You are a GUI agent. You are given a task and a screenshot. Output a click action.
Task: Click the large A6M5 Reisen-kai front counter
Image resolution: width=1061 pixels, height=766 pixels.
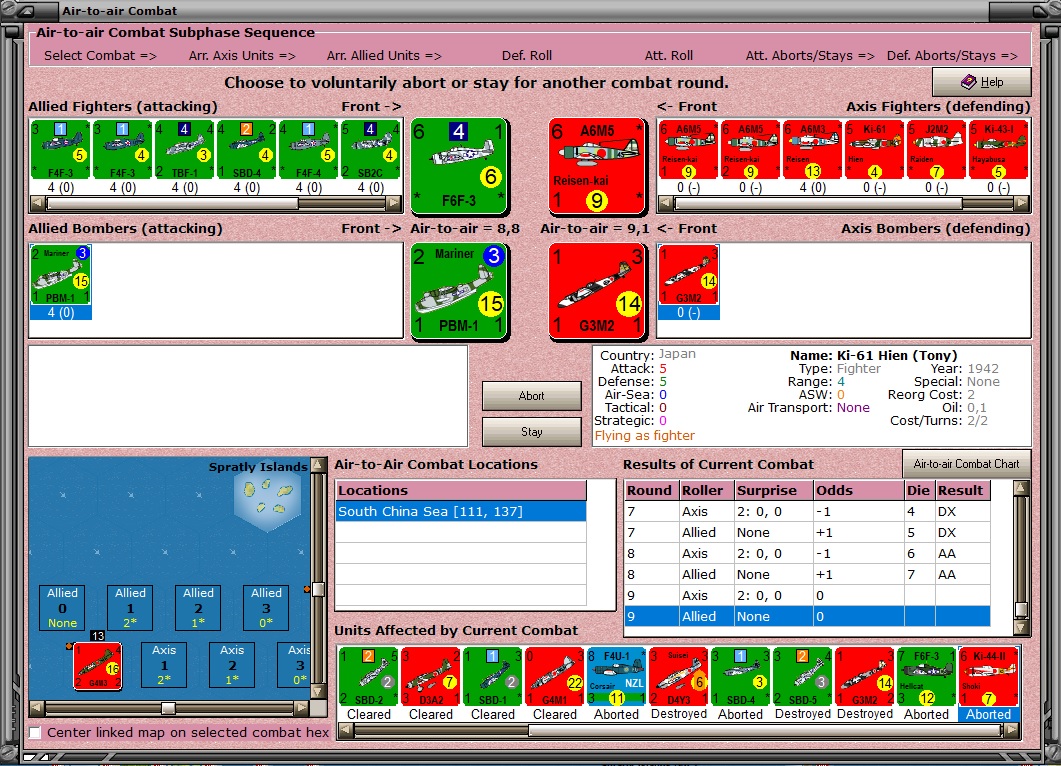click(597, 166)
